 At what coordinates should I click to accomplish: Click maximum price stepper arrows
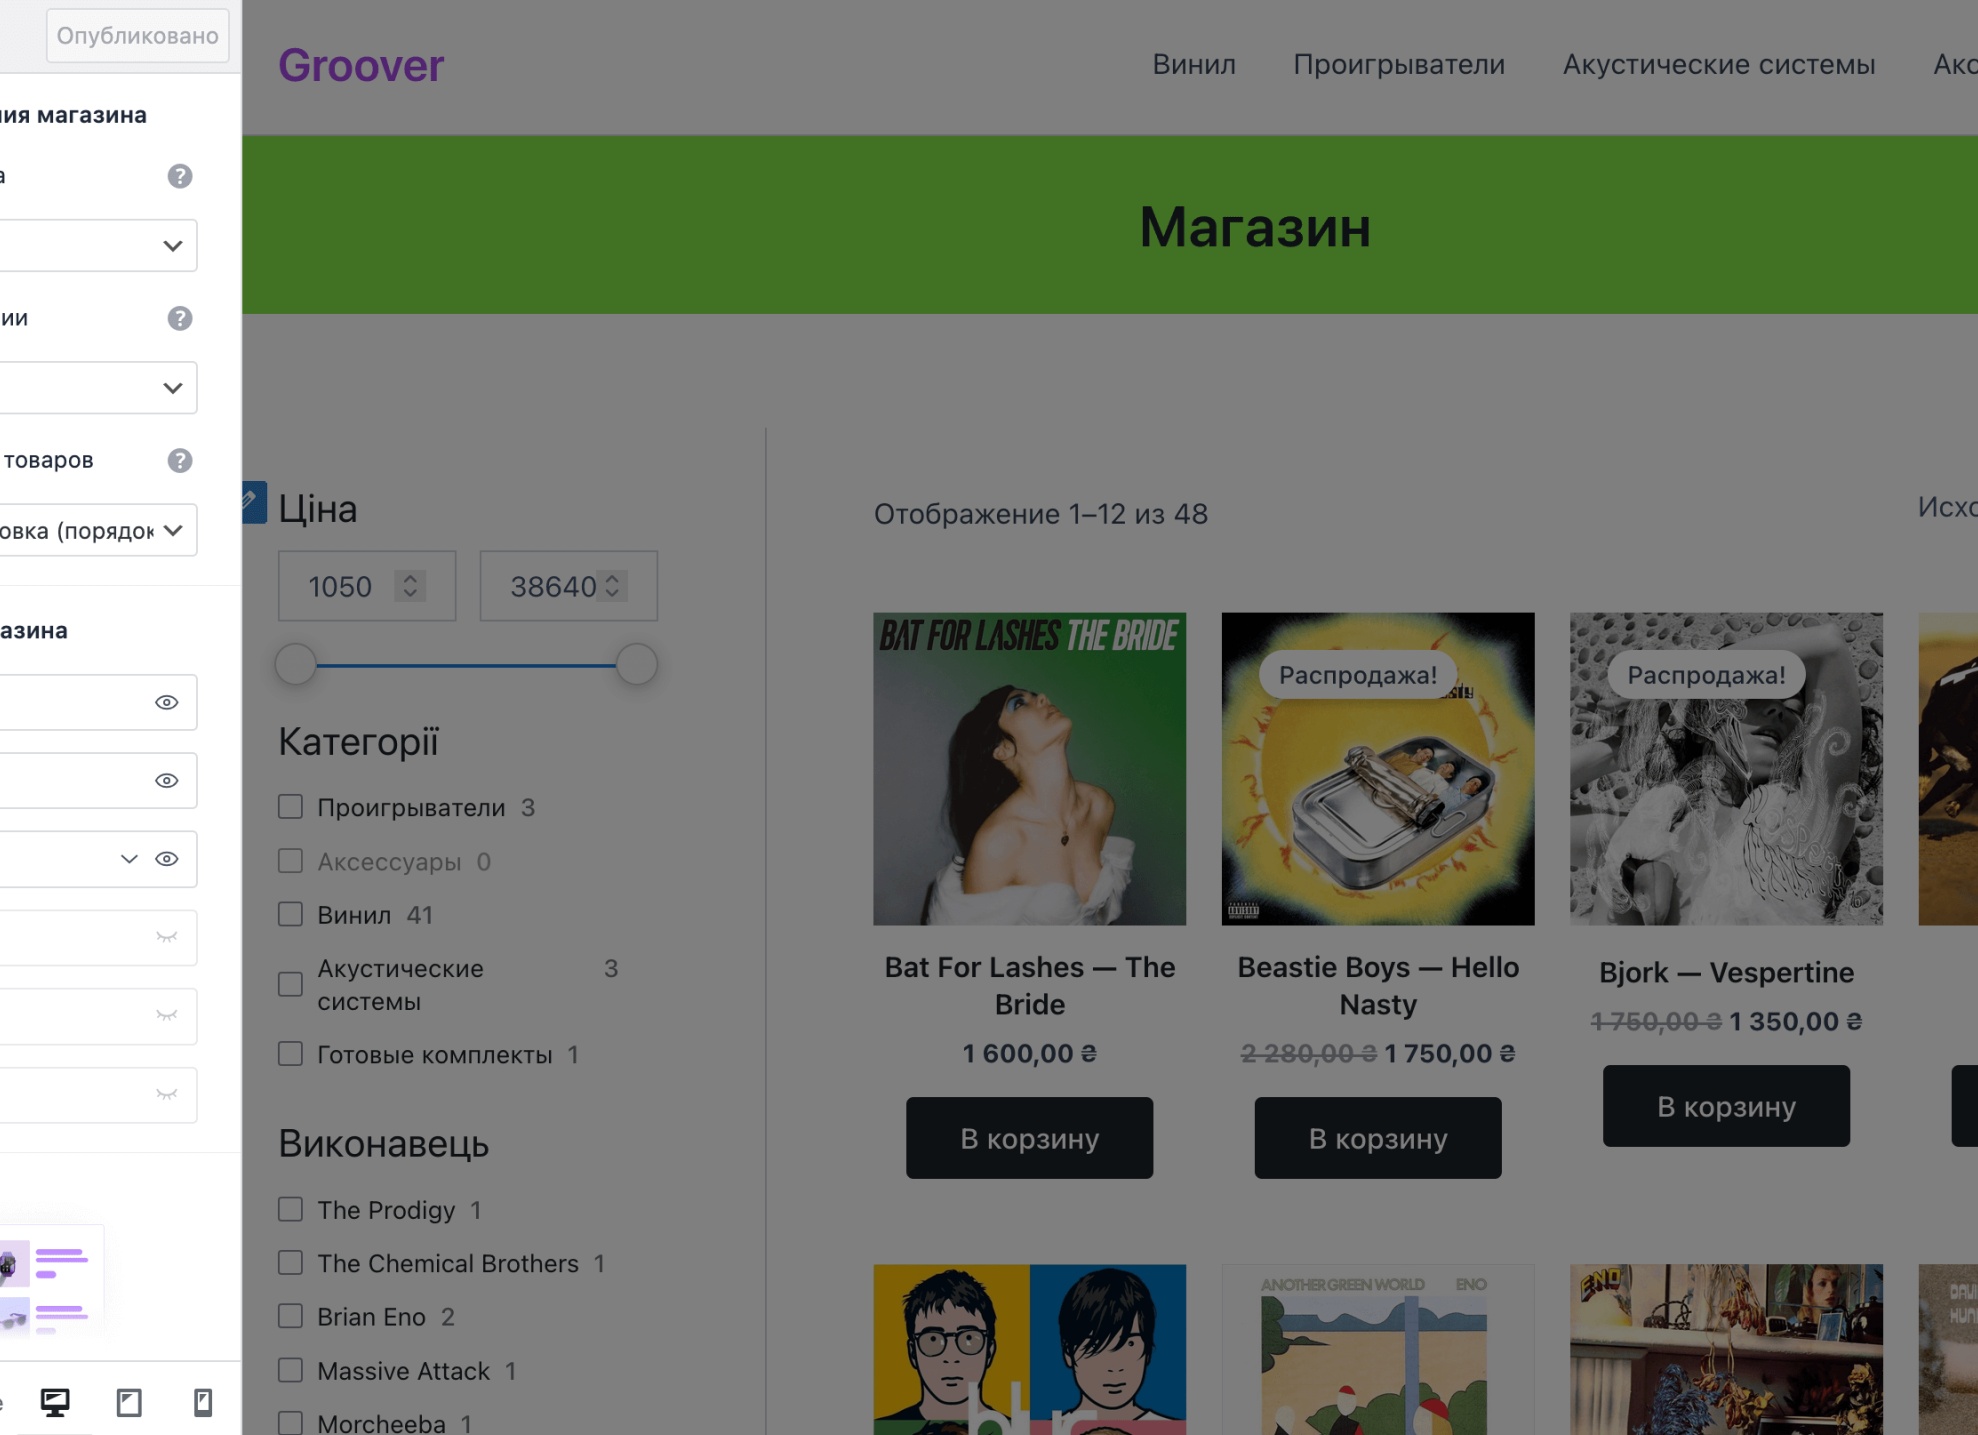612,586
